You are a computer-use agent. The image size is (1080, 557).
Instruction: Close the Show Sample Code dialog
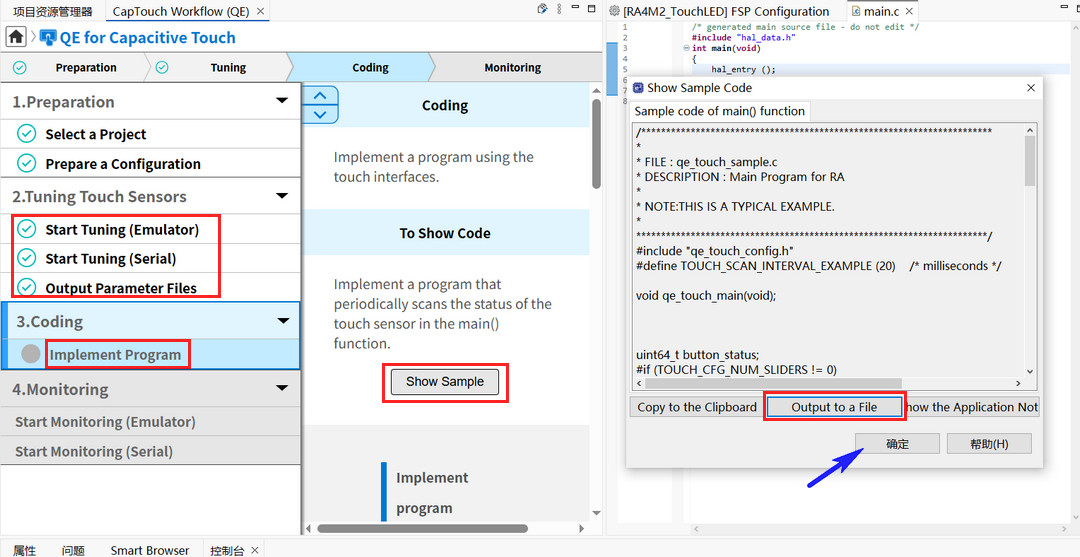[x=1030, y=87]
